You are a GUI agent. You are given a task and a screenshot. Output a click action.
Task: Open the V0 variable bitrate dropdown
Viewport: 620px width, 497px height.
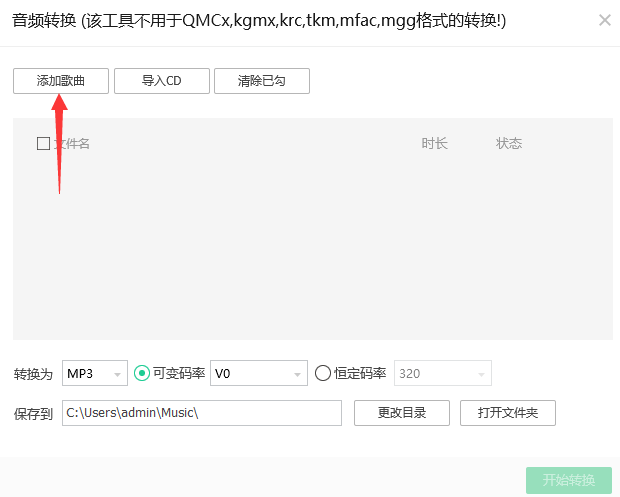259,373
